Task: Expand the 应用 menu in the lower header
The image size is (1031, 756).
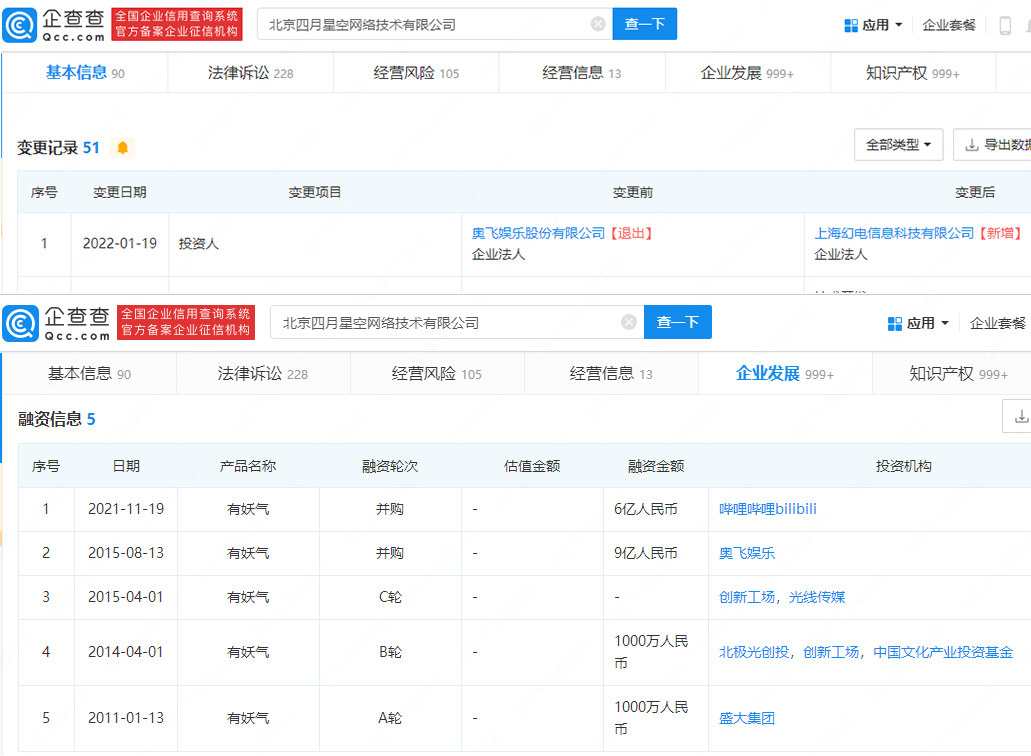Action: tap(918, 323)
